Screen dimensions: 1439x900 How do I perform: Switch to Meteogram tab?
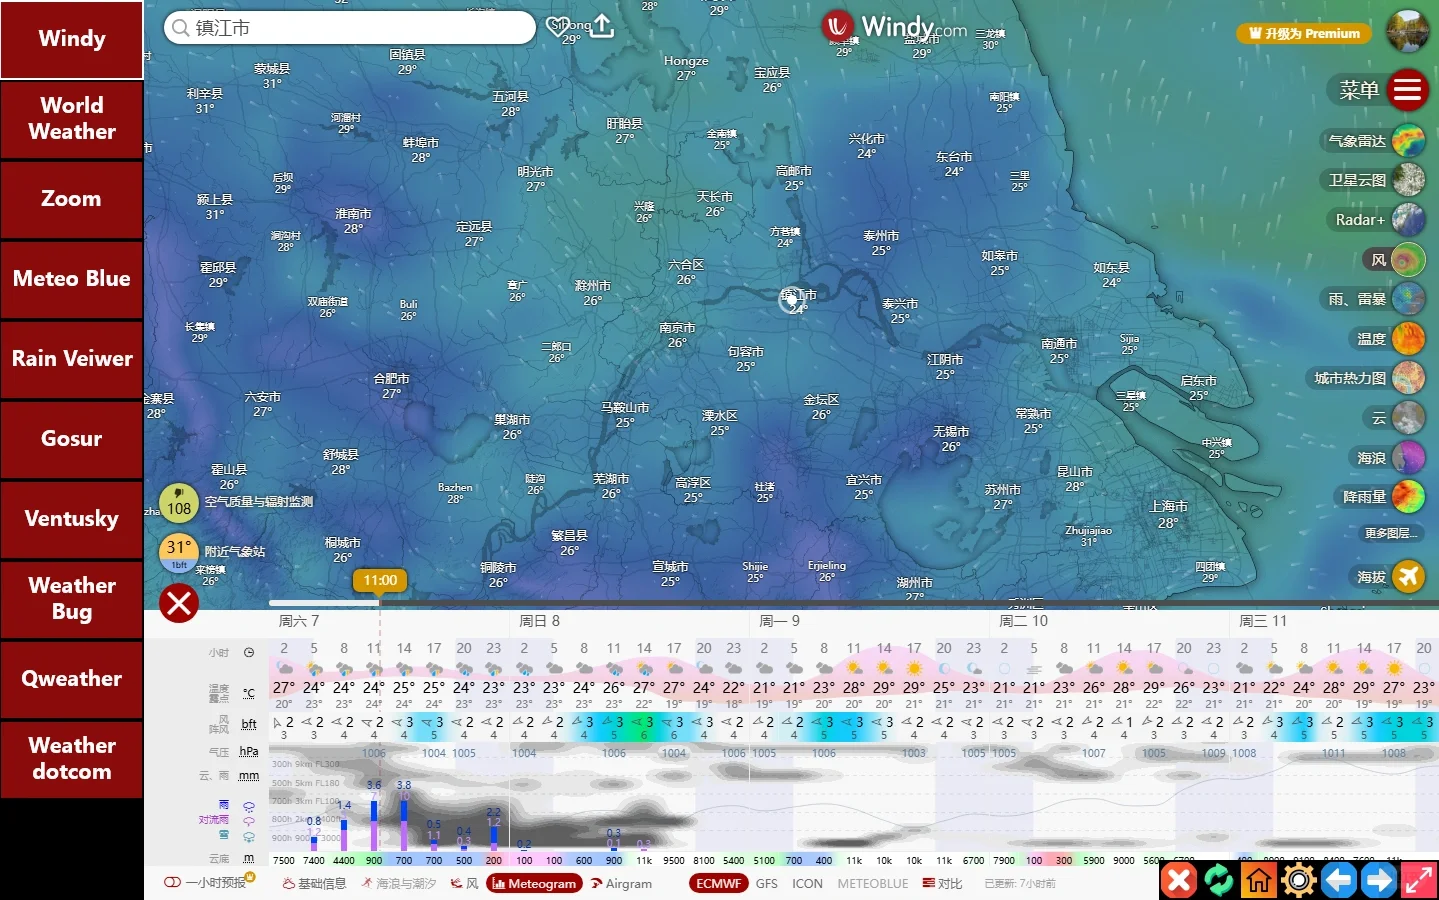pos(534,884)
